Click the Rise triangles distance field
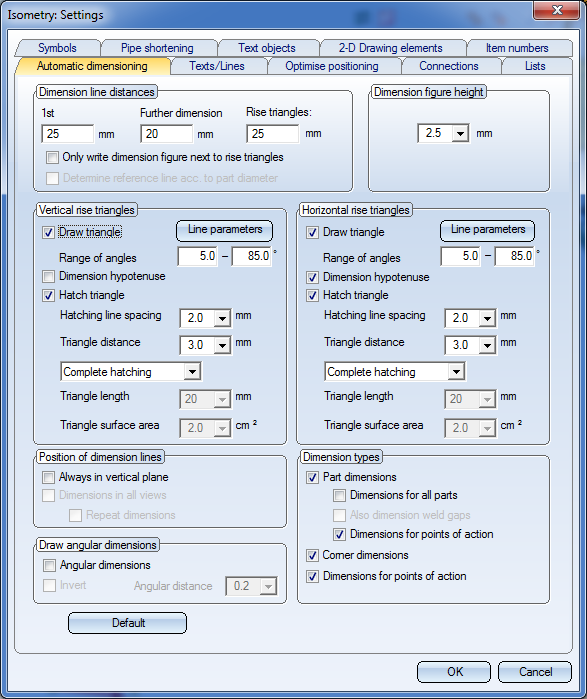The height and width of the screenshot is (699, 587). click(x=273, y=134)
